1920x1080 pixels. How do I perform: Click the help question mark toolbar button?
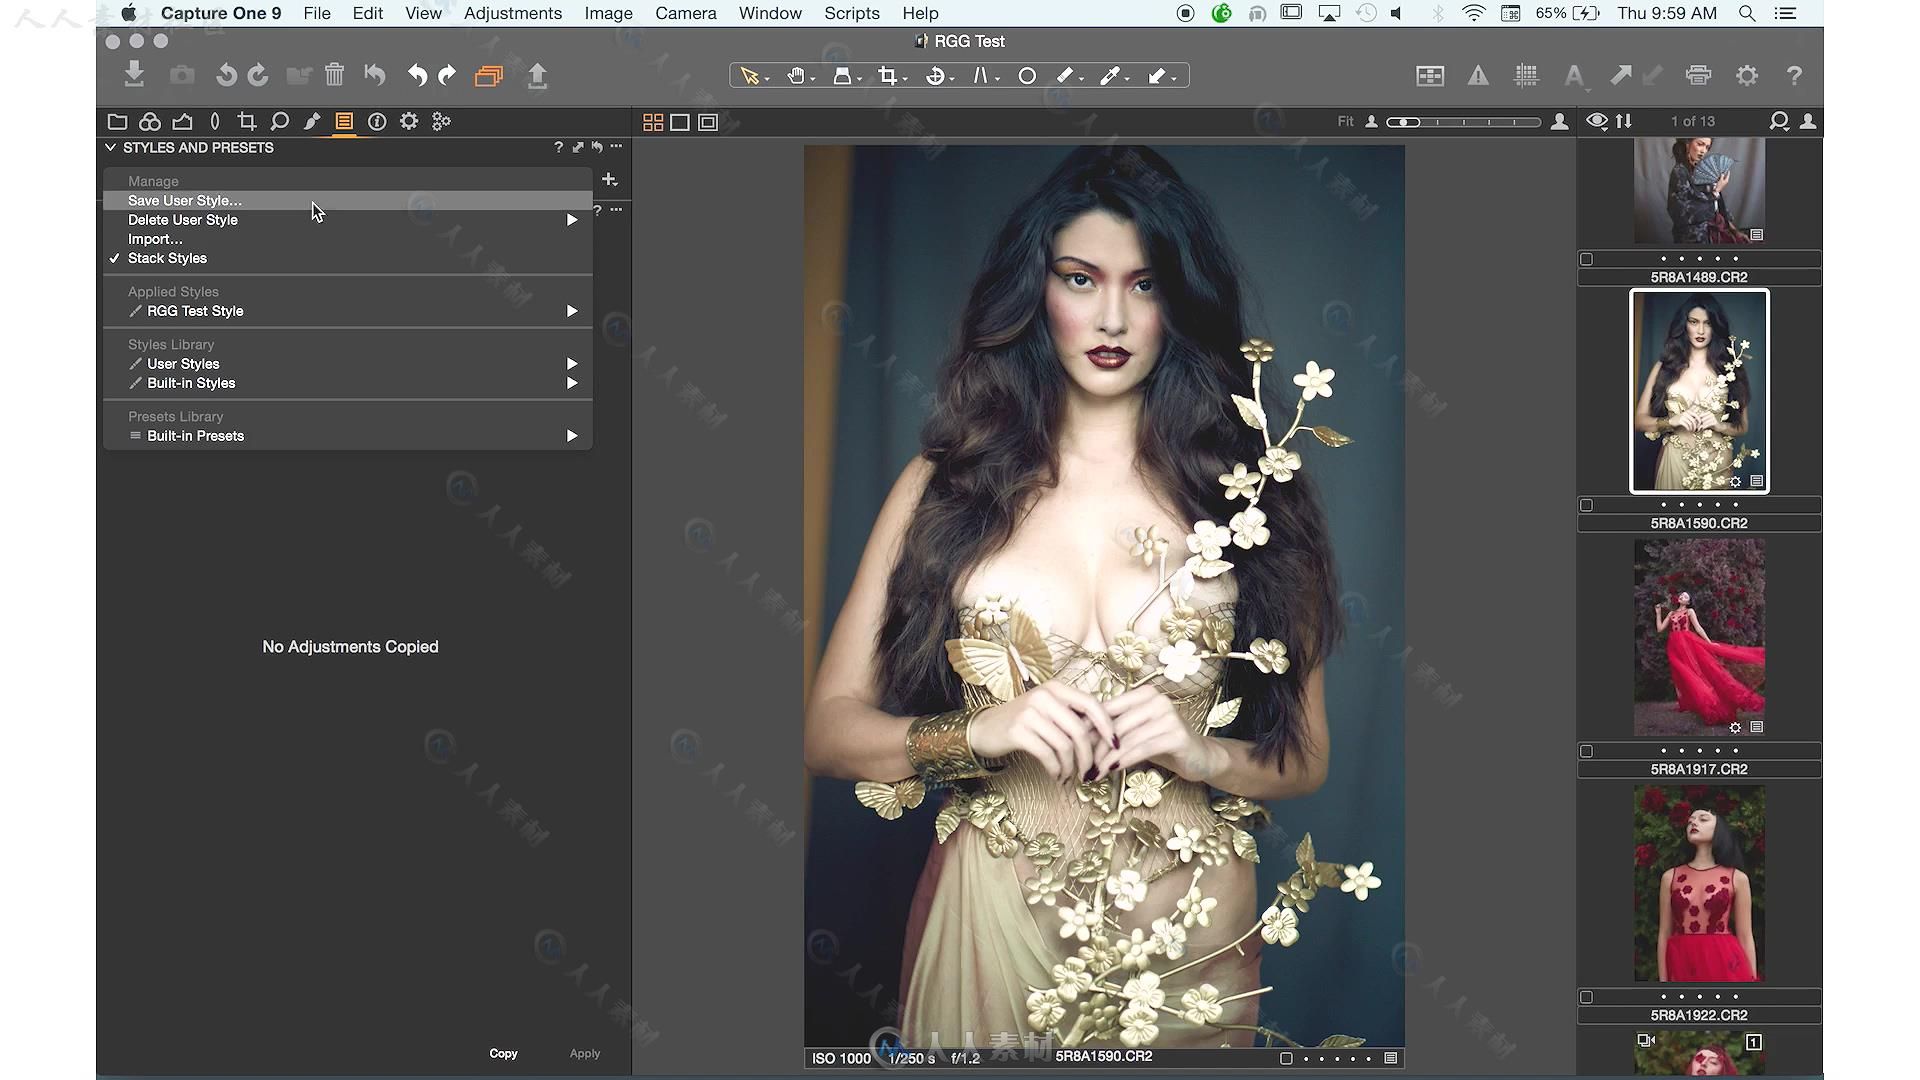(x=1795, y=75)
